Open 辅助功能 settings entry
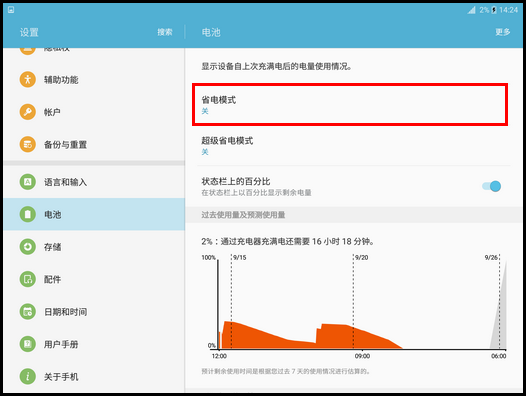 click(x=94, y=80)
